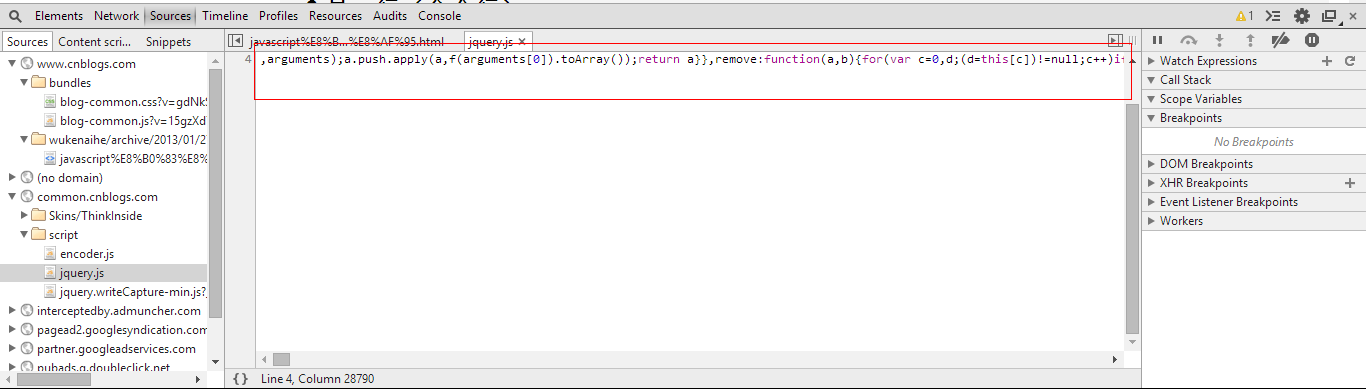
Task: Add a watch expression
Action: pos(1326,61)
